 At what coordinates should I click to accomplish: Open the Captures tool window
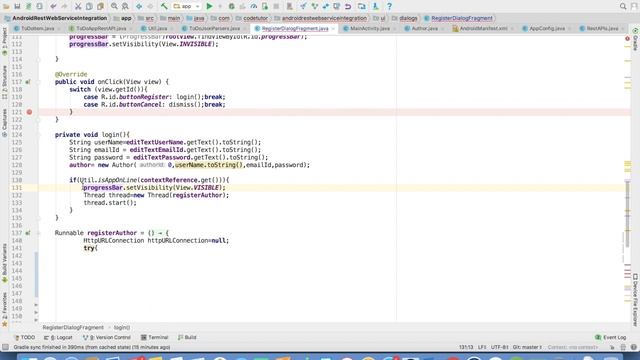pyautogui.click(x=4, y=122)
